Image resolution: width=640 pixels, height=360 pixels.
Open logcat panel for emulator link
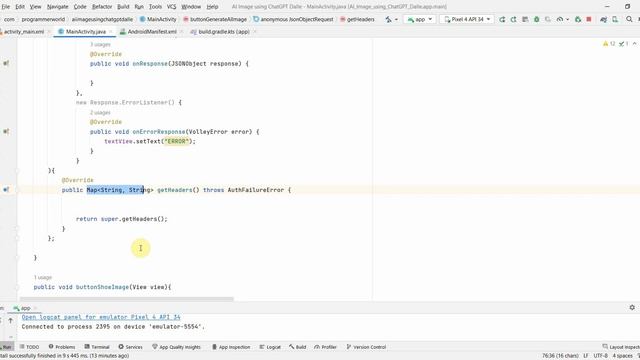(101, 317)
